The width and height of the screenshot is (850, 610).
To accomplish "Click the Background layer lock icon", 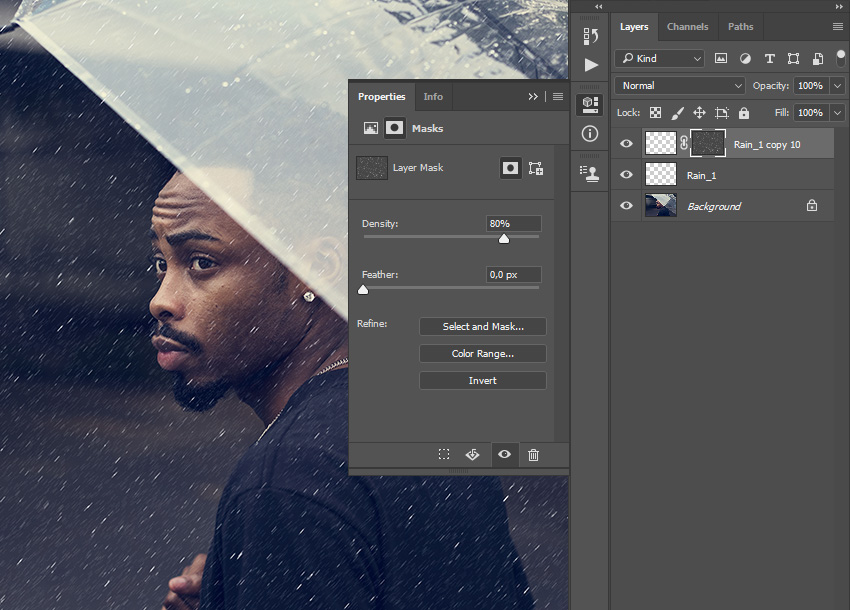I will click(x=812, y=206).
